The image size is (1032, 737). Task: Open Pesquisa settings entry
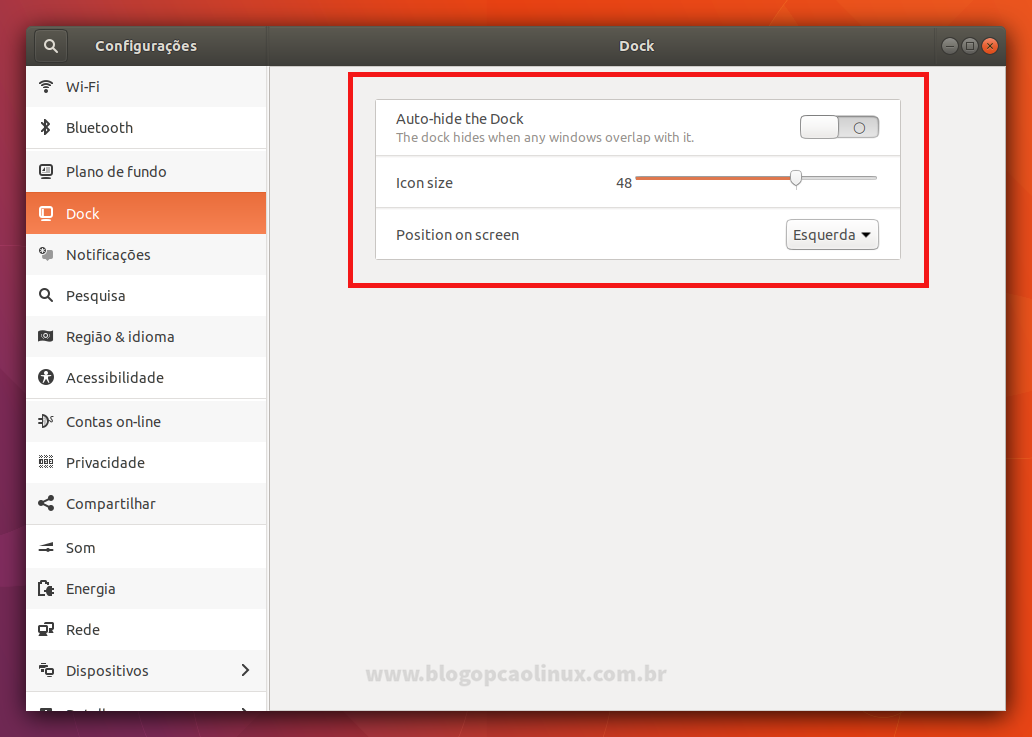(146, 295)
